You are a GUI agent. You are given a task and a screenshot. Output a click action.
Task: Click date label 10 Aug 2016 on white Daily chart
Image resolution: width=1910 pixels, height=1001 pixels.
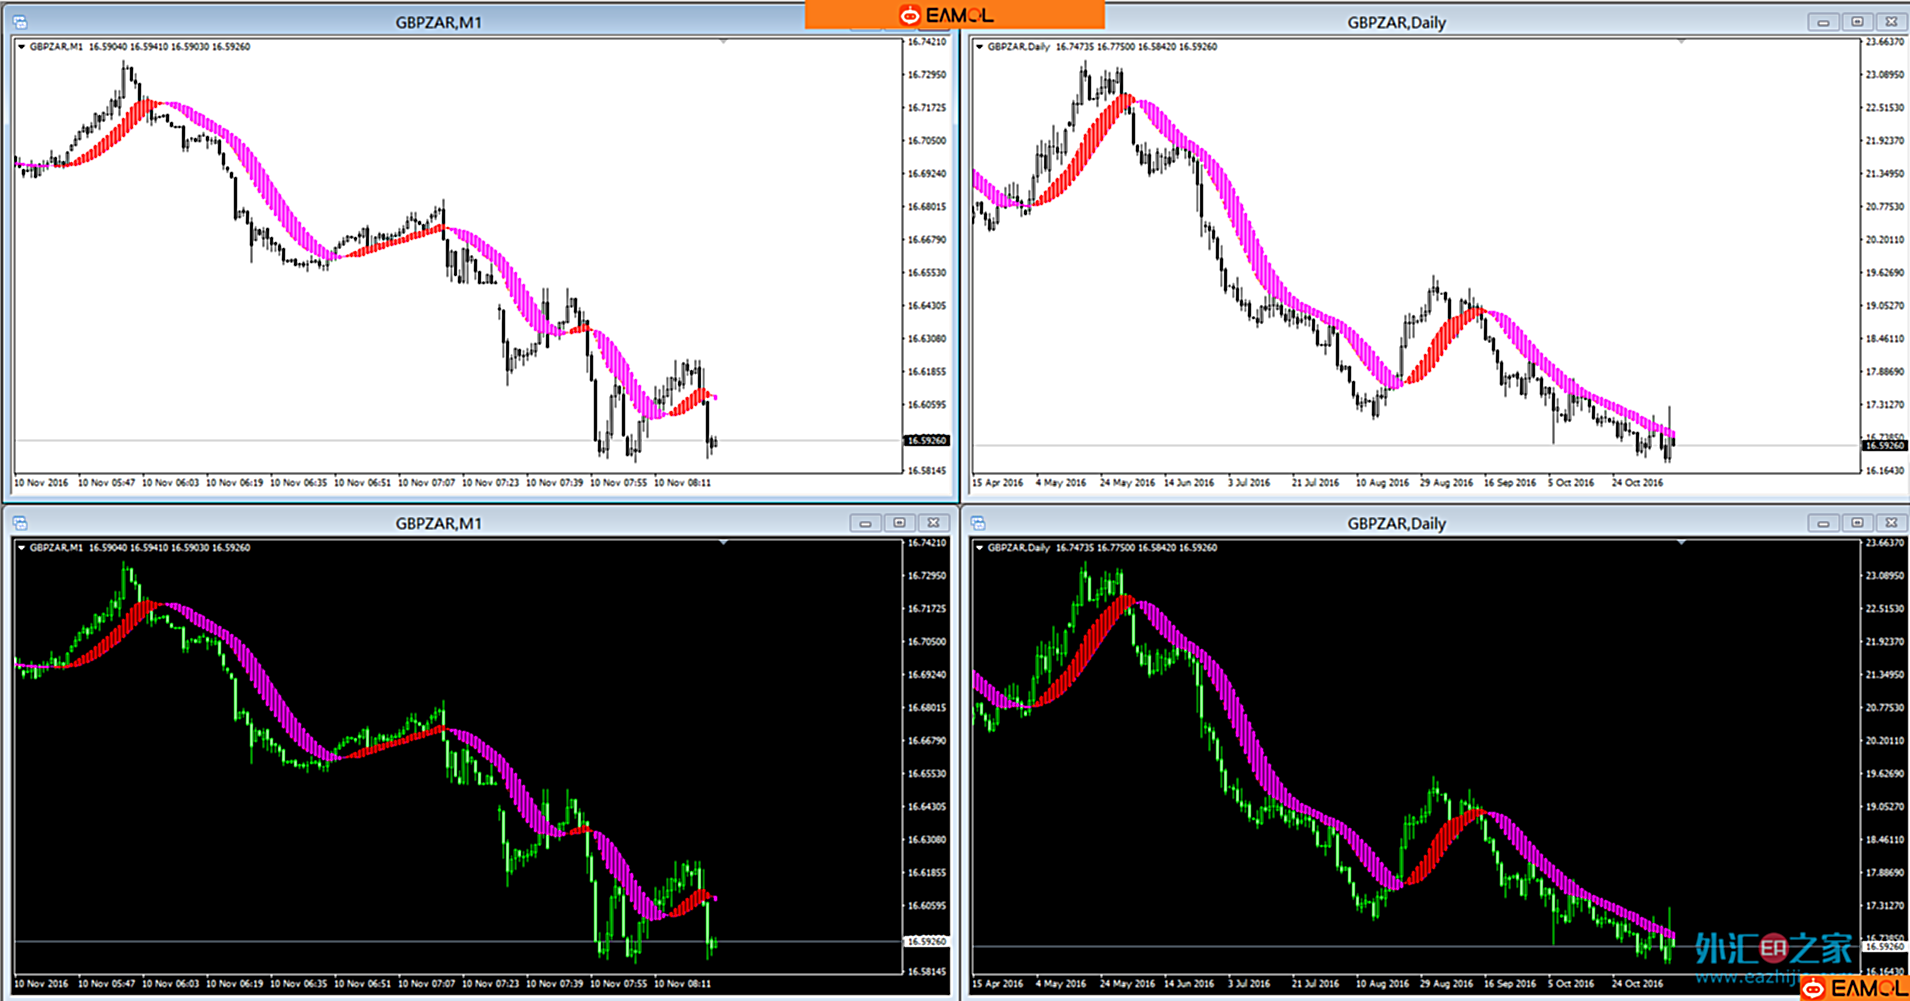[1381, 482]
